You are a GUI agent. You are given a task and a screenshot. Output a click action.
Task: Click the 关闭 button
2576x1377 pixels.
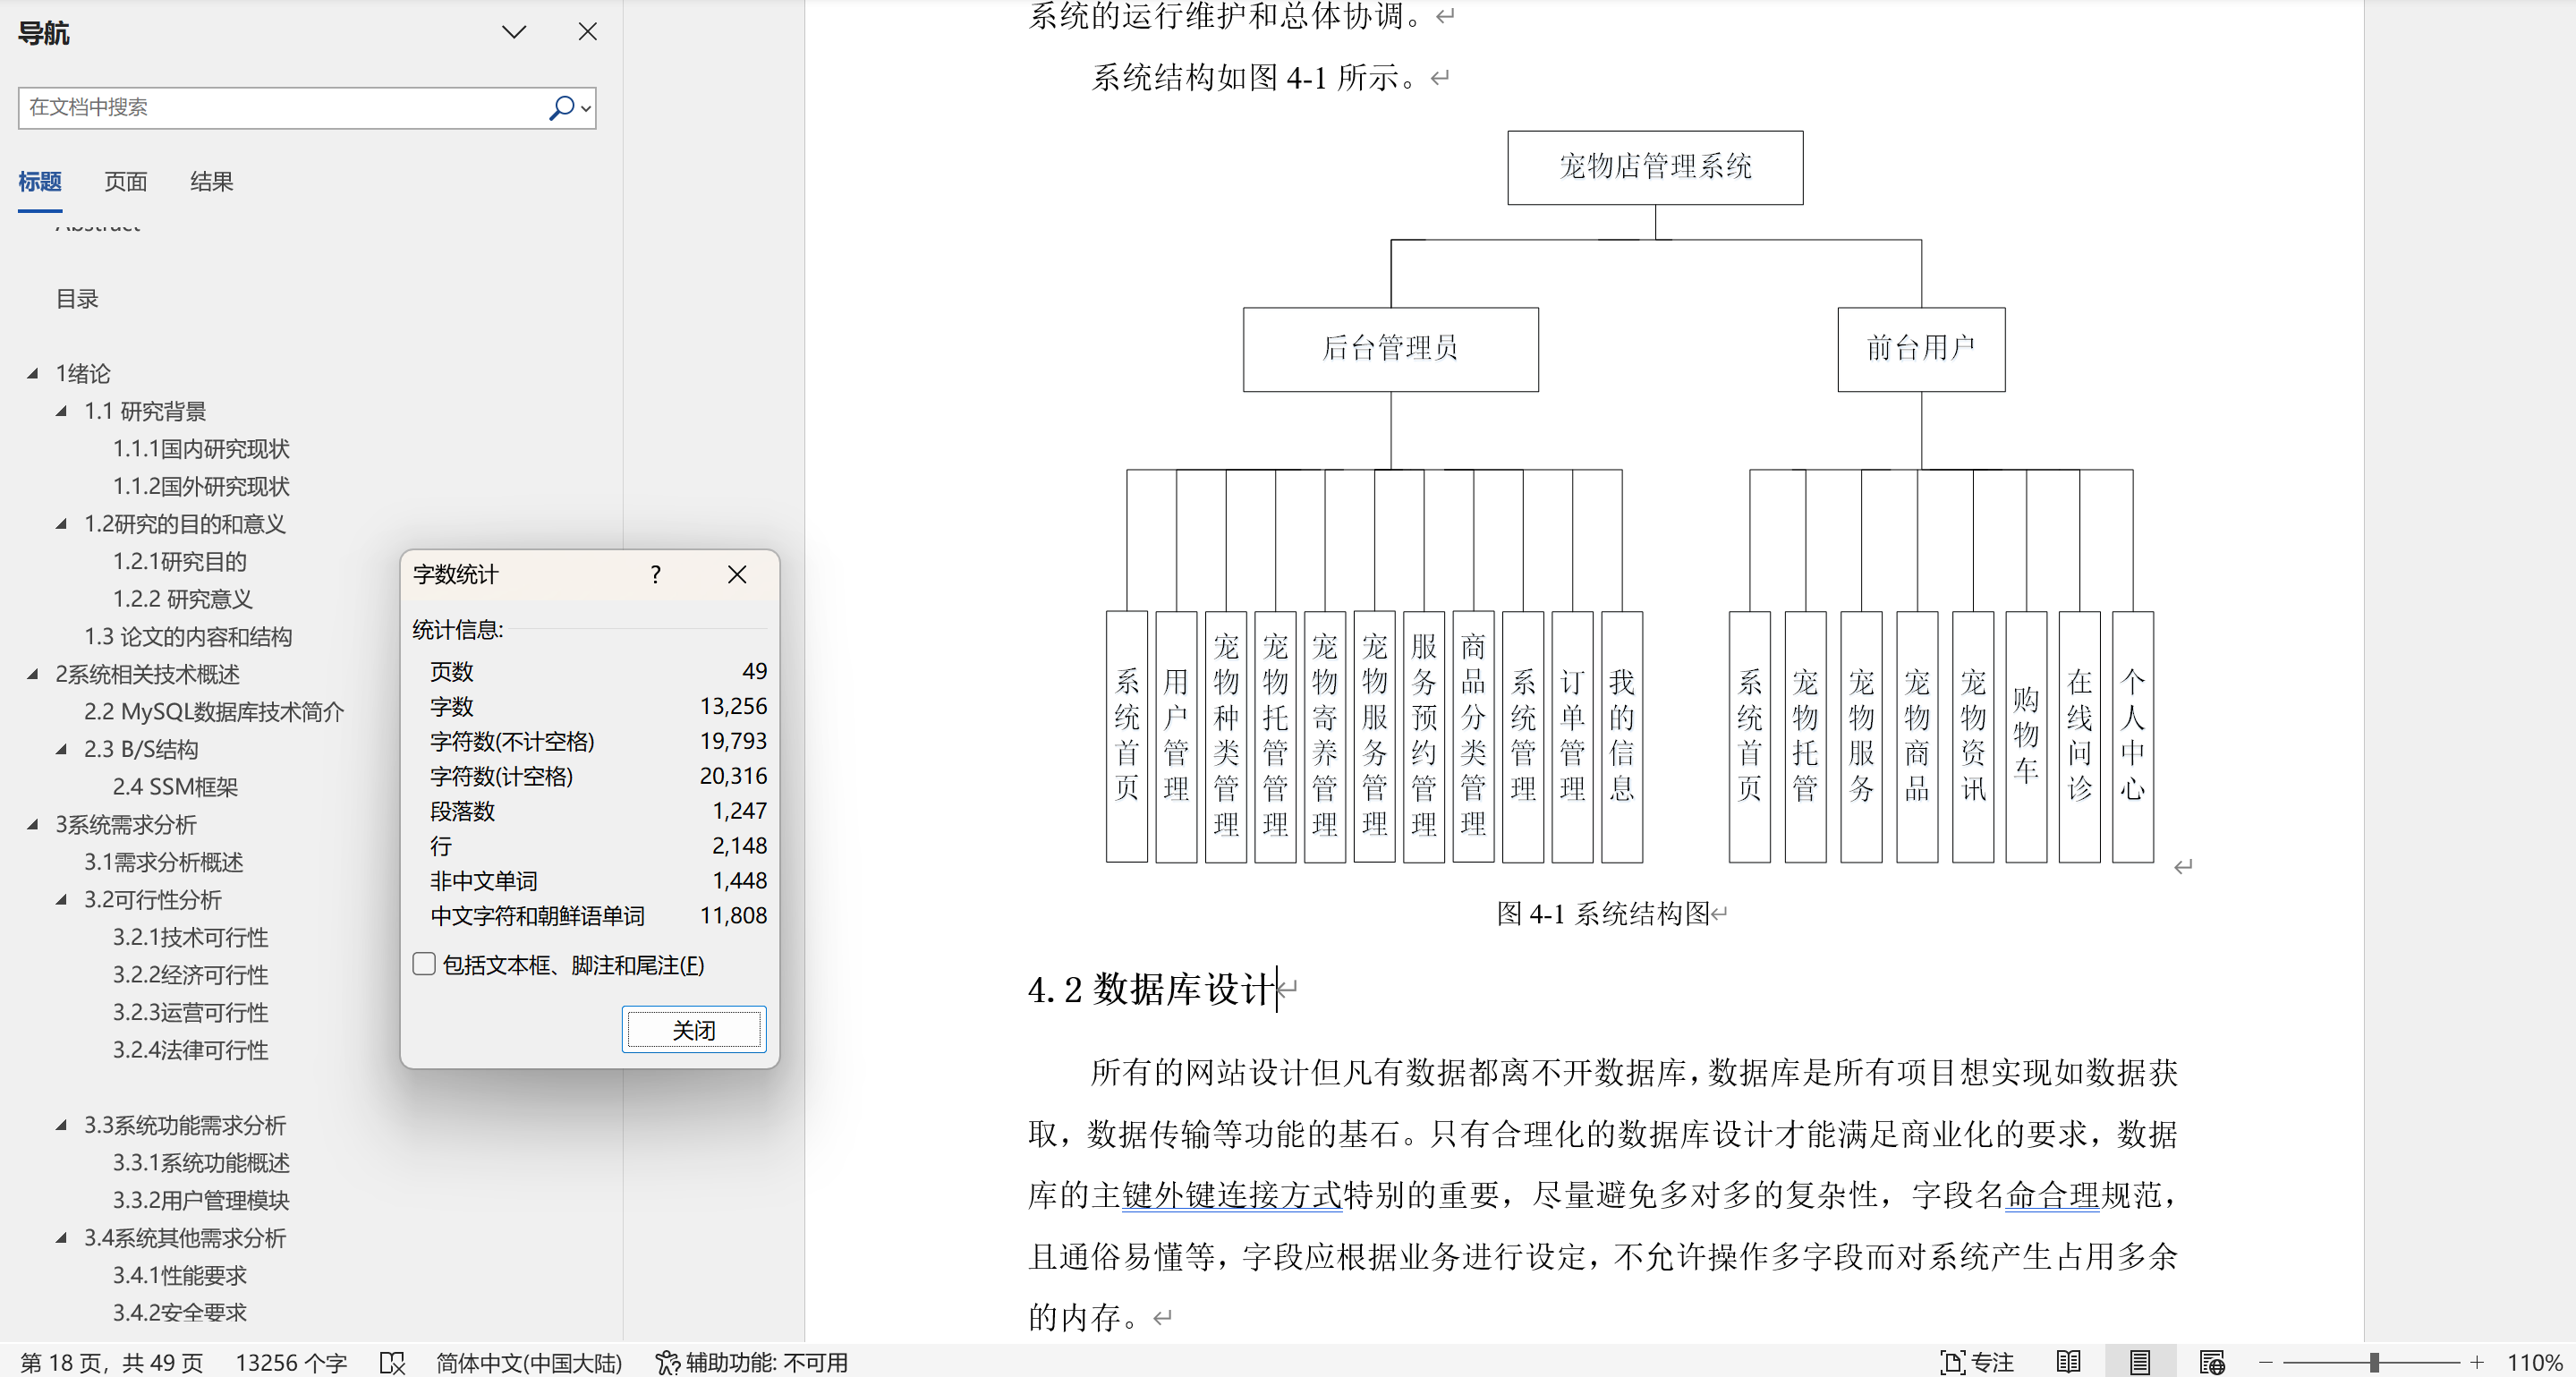[x=694, y=1030]
